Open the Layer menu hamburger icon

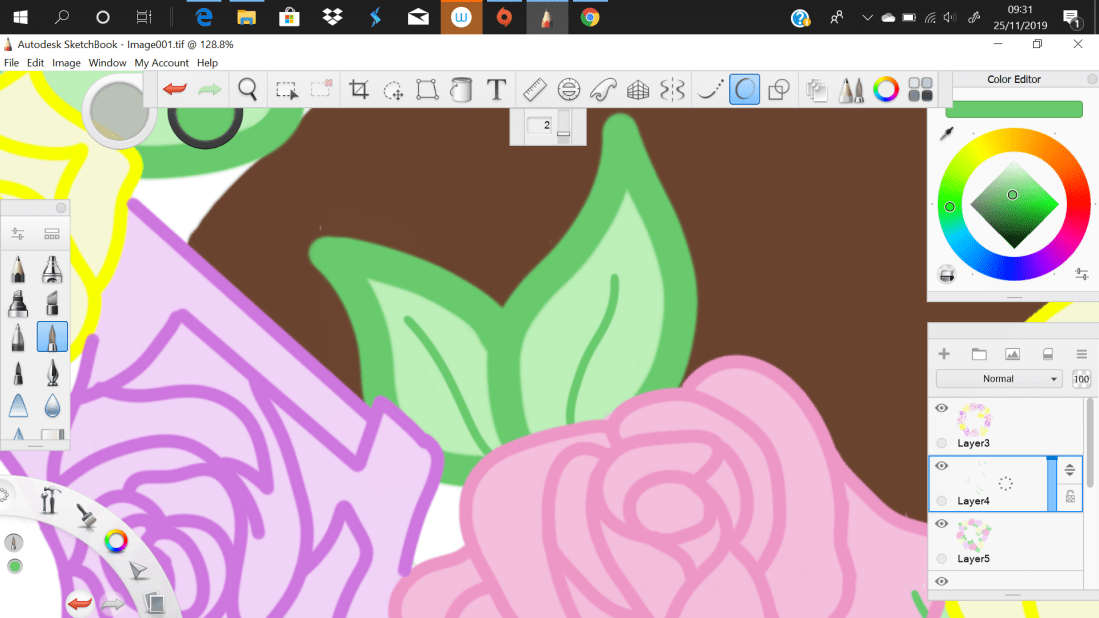[x=1081, y=353]
